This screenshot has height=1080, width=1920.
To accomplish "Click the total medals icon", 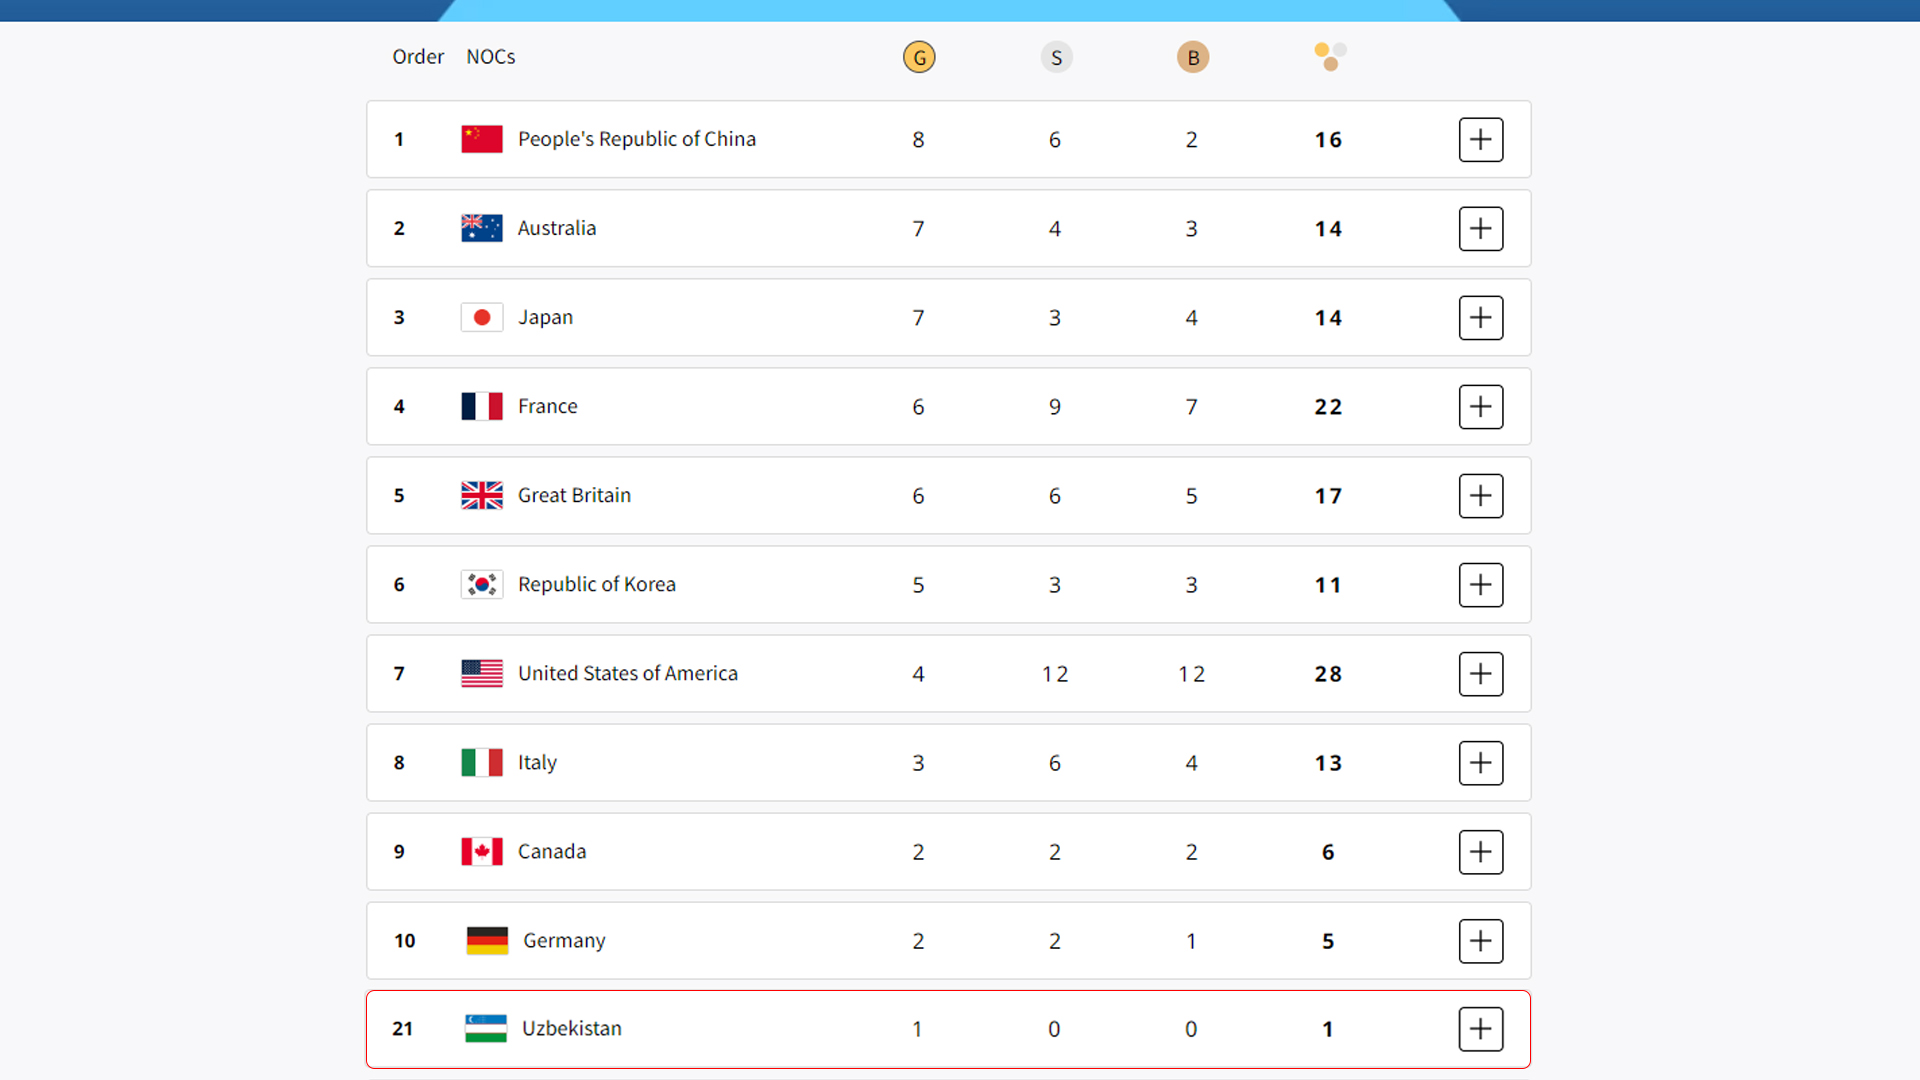I will [x=1330, y=57].
